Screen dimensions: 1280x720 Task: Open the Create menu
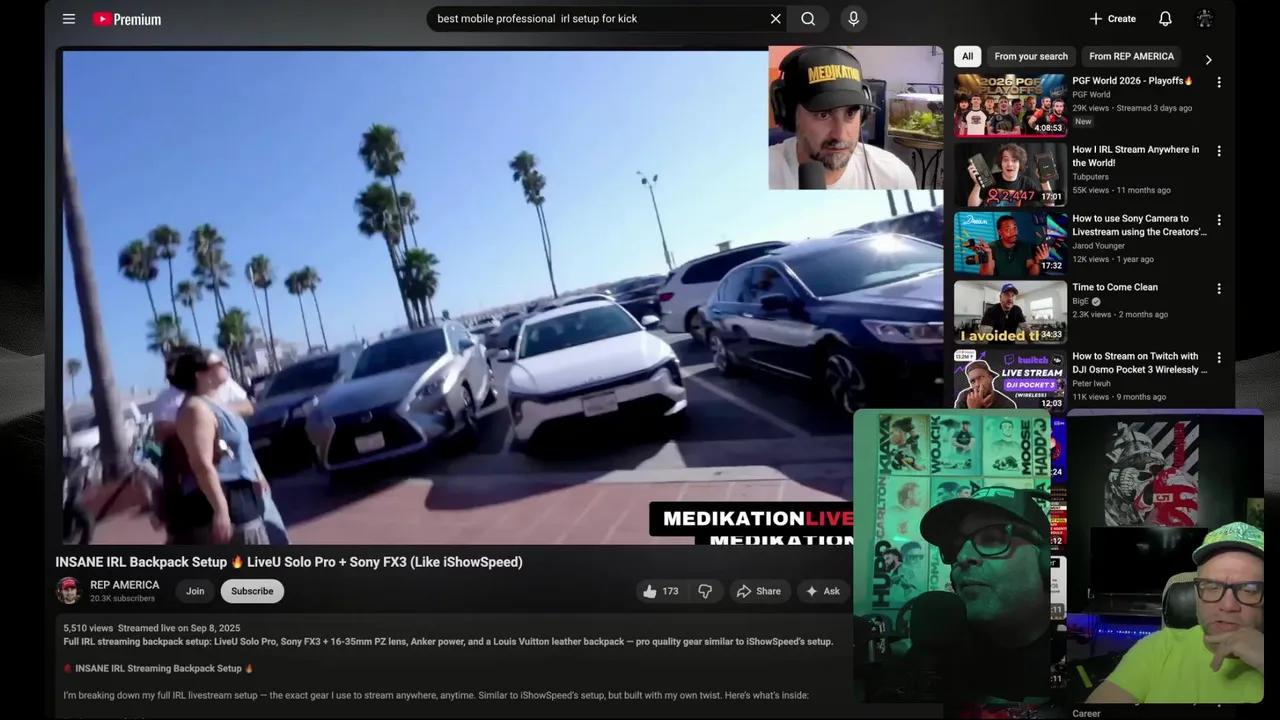pyautogui.click(x=1113, y=19)
